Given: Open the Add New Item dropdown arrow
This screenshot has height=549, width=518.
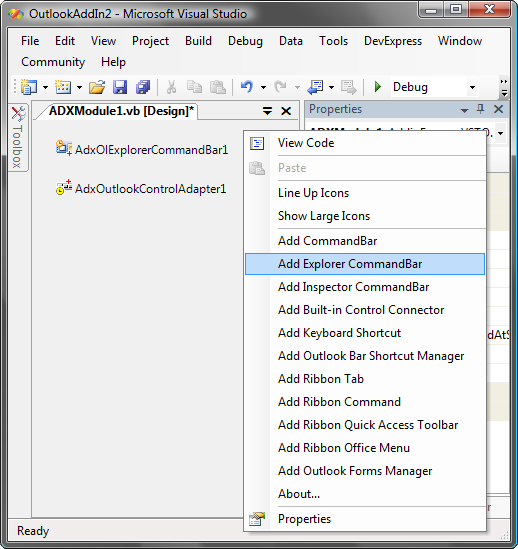Looking at the screenshot, I should click(80, 87).
